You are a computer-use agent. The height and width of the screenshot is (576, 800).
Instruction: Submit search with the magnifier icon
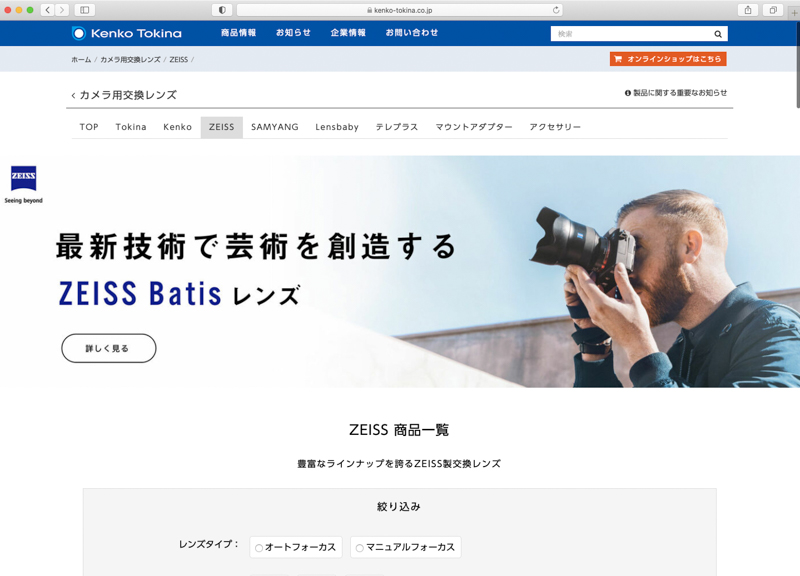(x=717, y=34)
